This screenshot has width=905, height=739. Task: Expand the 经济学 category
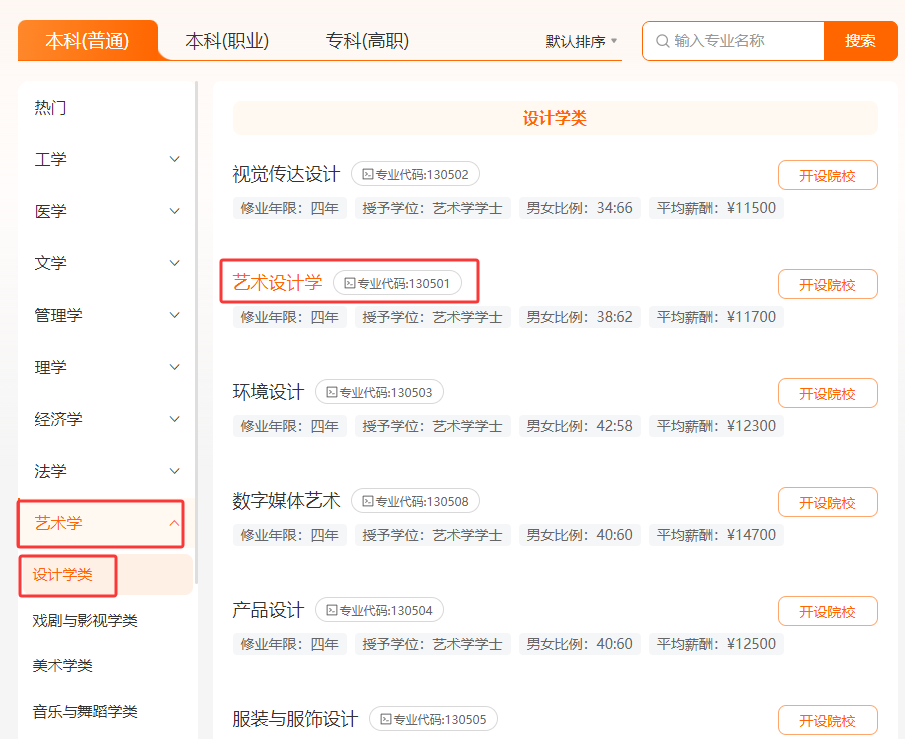point(174,419)
